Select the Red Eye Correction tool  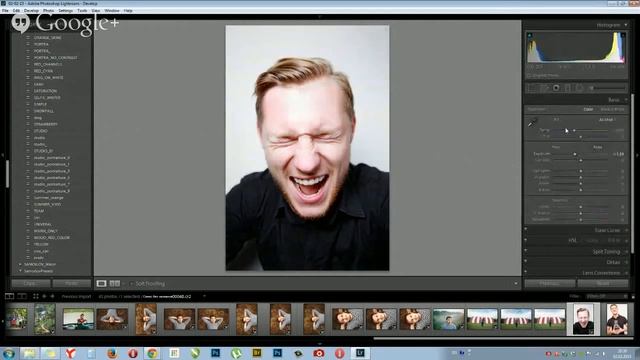tap(556, 88)
